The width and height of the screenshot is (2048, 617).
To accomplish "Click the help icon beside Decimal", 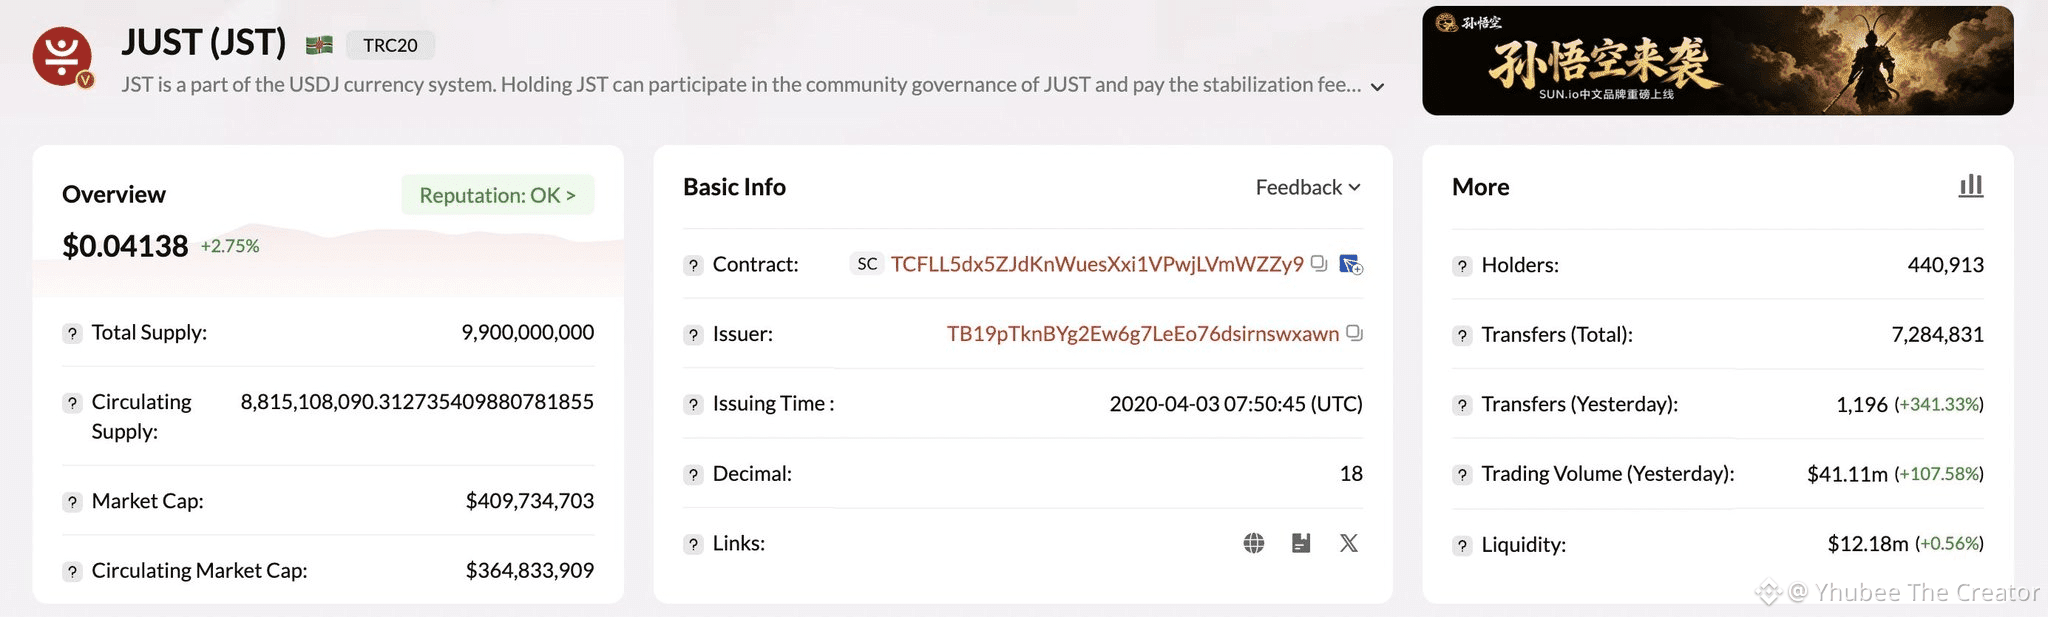I will coord(693,474).
